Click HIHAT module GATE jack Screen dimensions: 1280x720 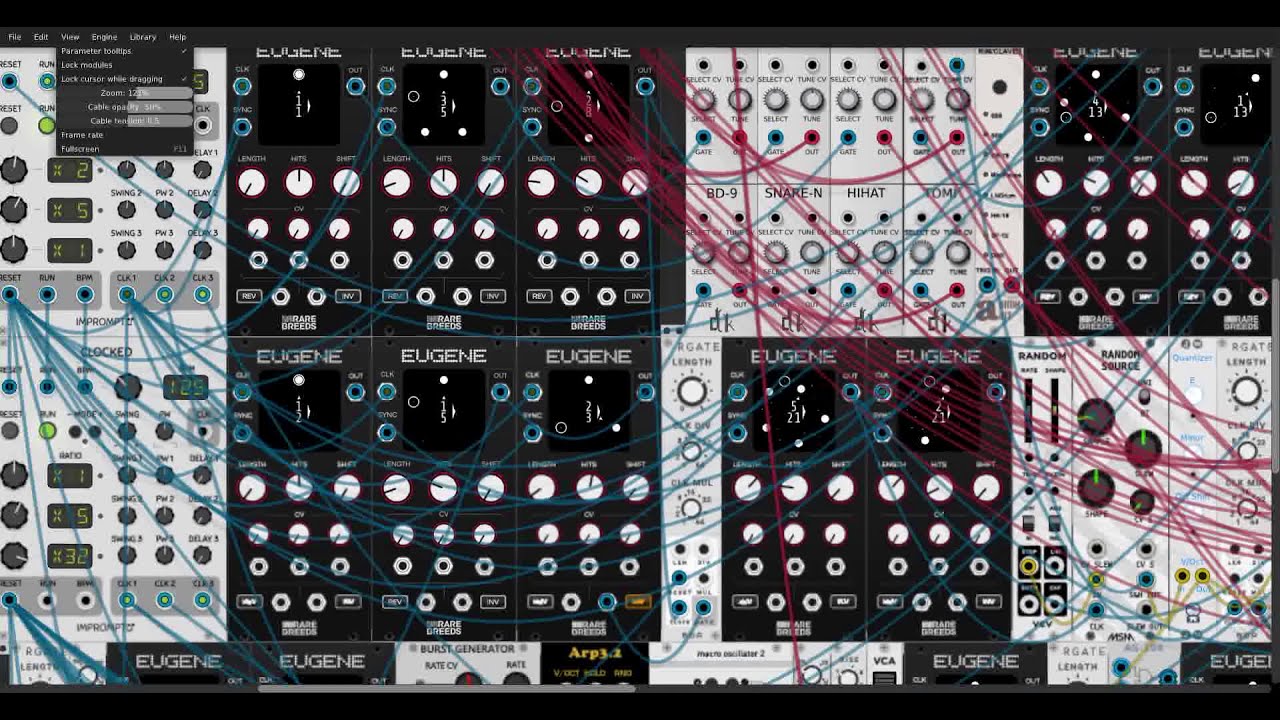pos(848,291)
